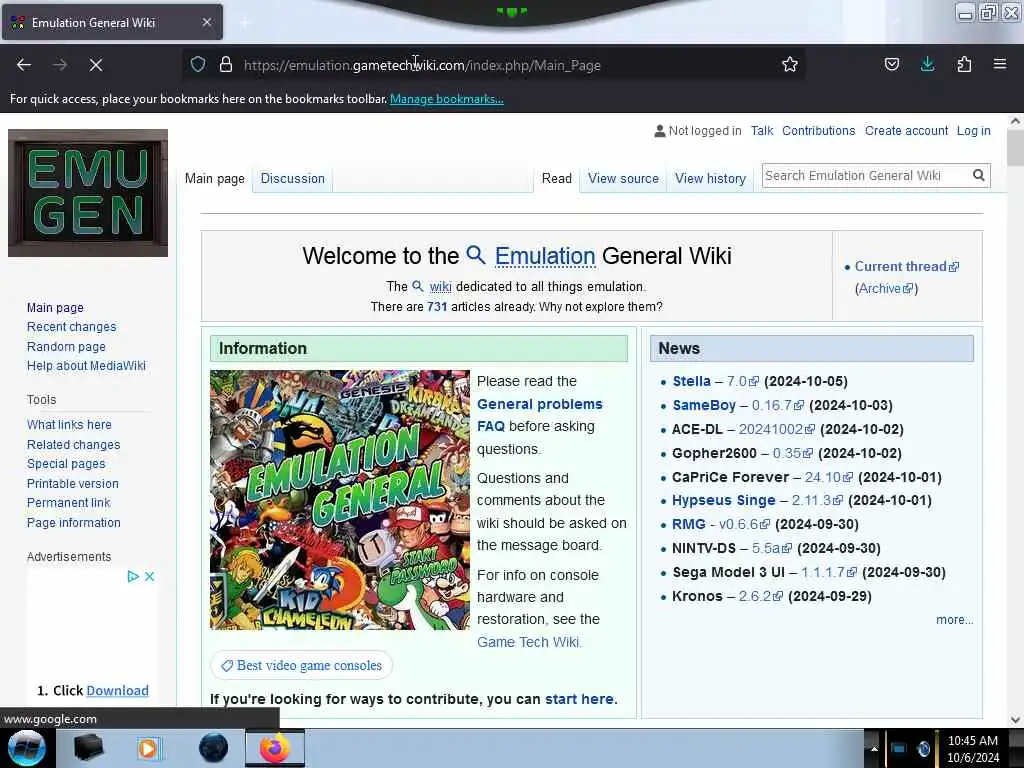The height and width of the screenshot is (768, 1024).
Task: Open the Archive link
Action: (884, 288)
